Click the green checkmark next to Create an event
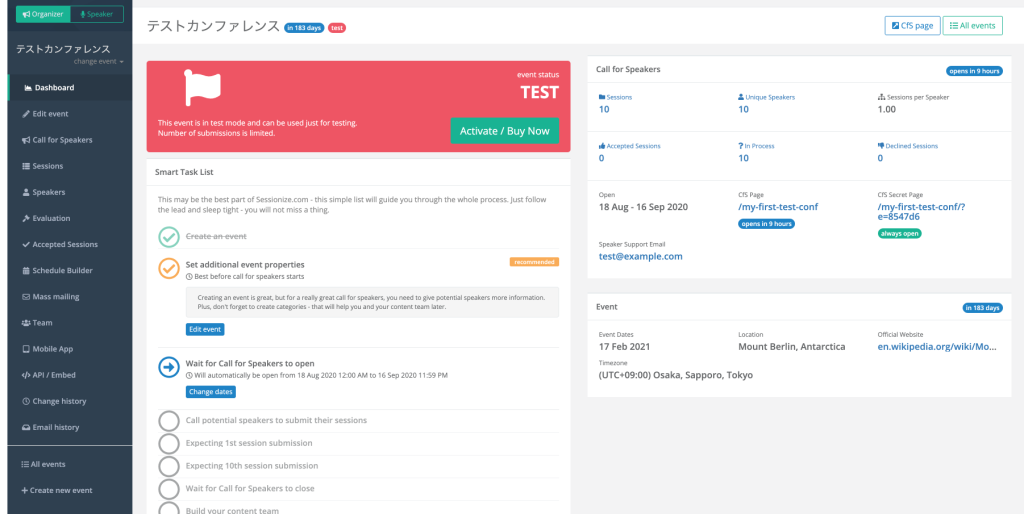 coord(169,237)
